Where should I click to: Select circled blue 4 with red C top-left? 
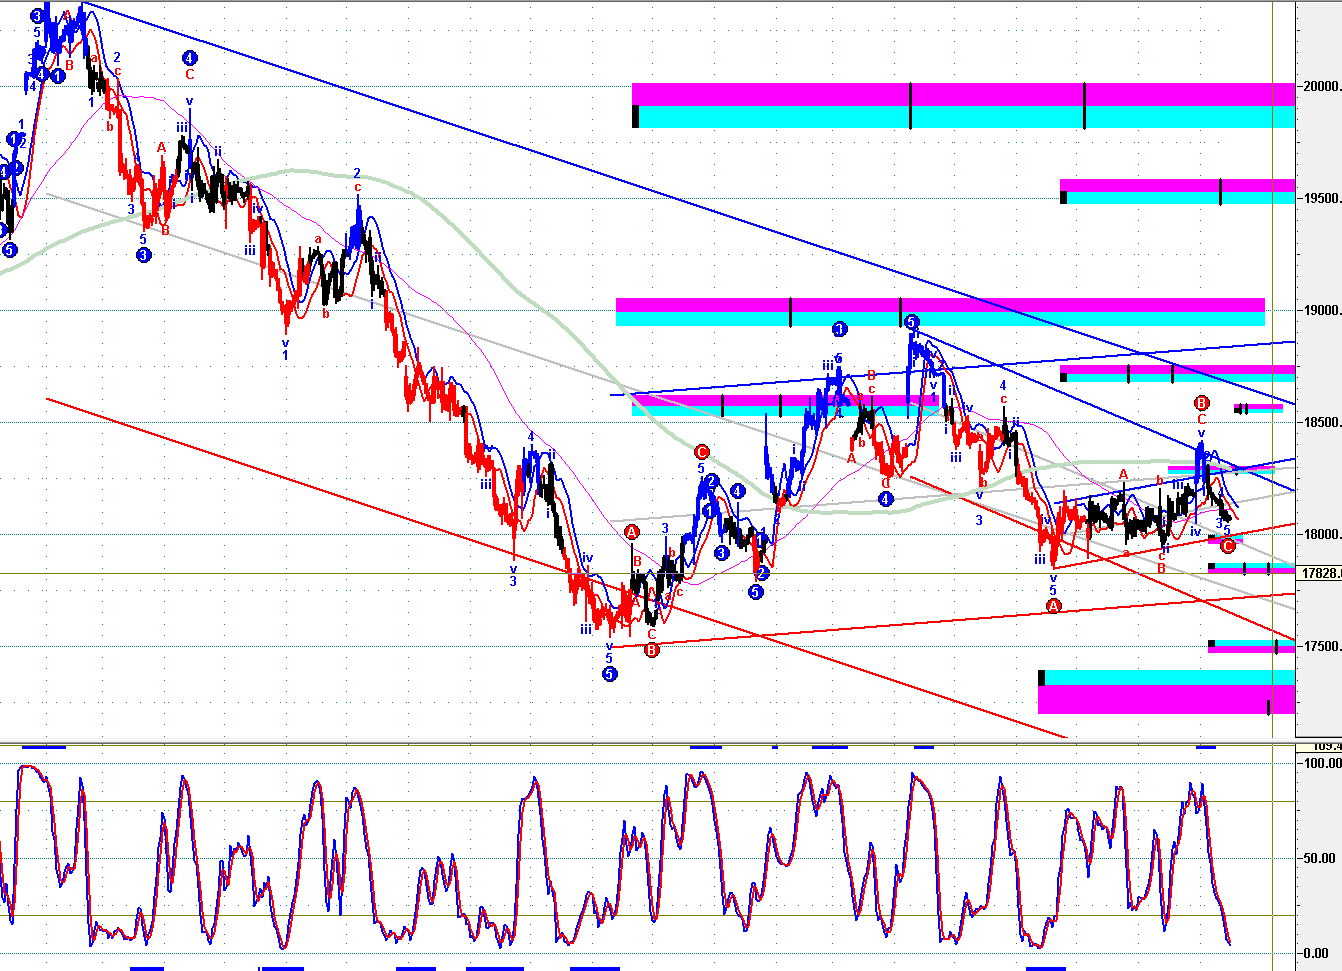click(190, 58)
